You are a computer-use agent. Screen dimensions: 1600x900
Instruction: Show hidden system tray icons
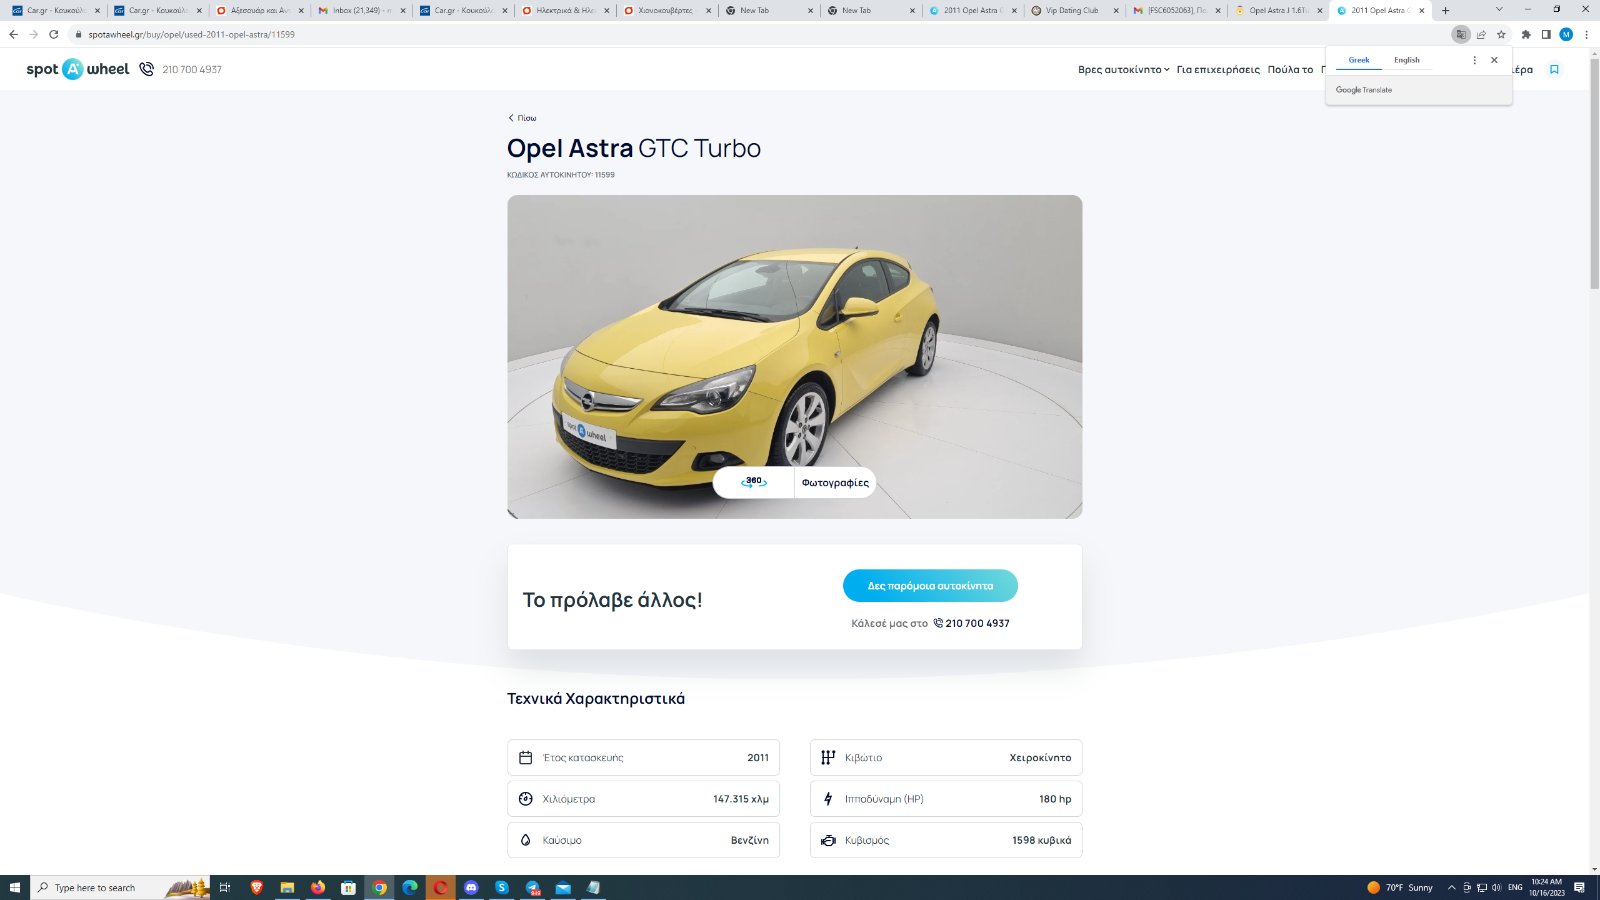coord(1451,887)
